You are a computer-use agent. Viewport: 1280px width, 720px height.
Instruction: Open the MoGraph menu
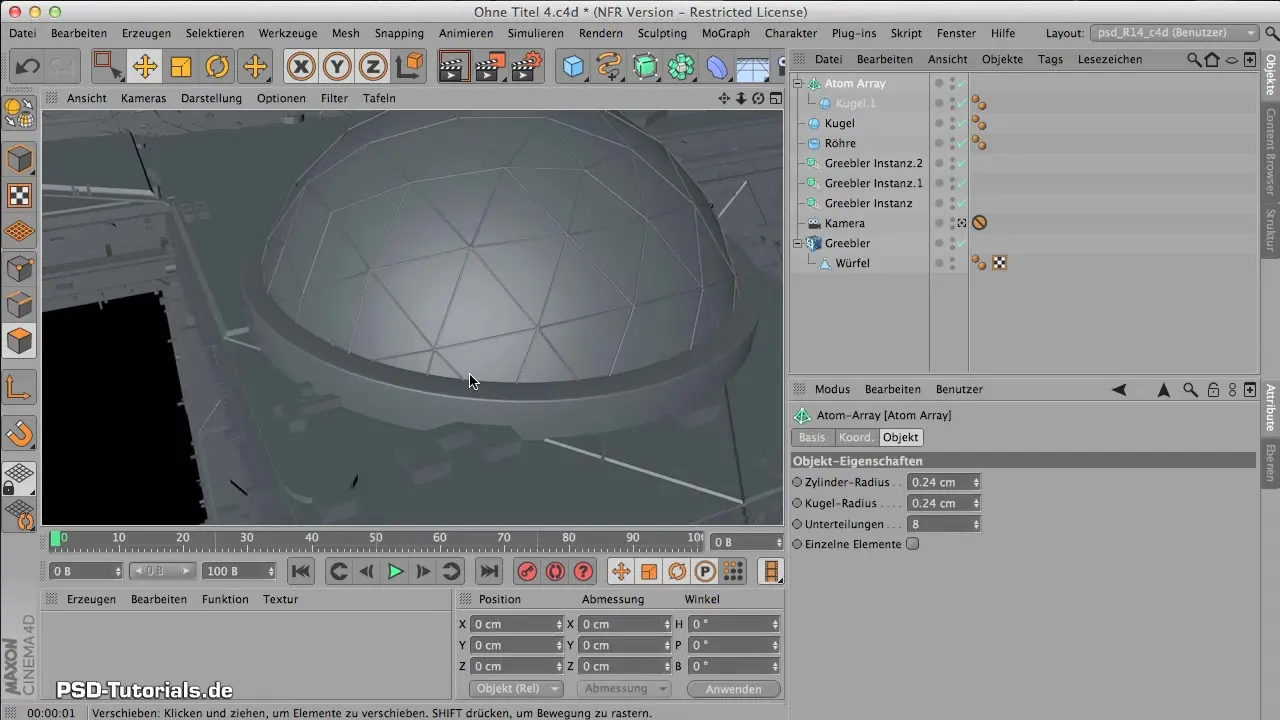click(x=724, y=33)
